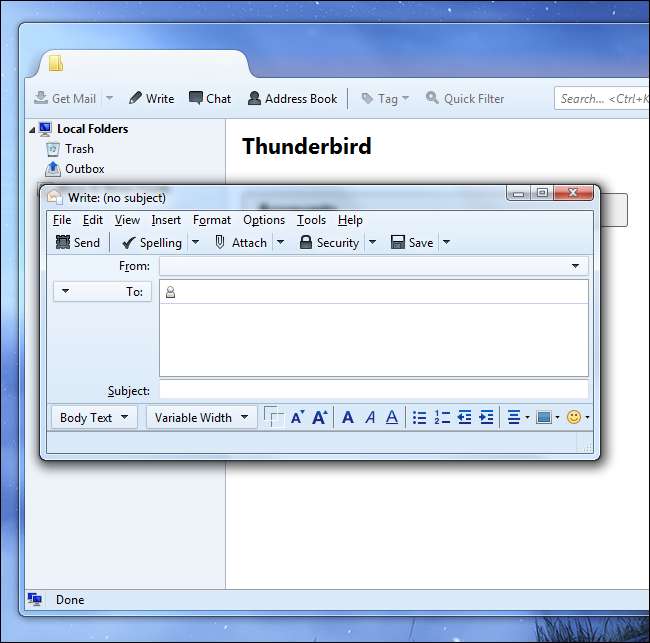The image size is (650, 643).
Task: Open the Address Book
Action: (293, 99)
